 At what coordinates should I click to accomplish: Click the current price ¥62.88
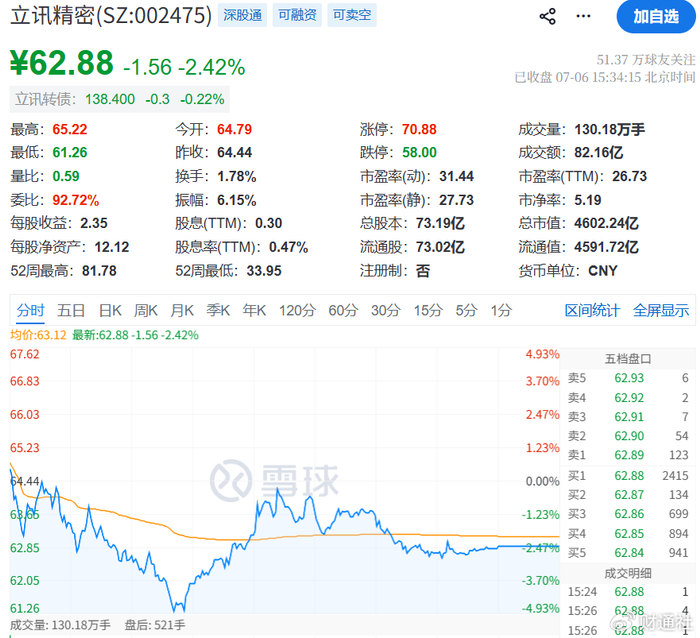point(62,63)
